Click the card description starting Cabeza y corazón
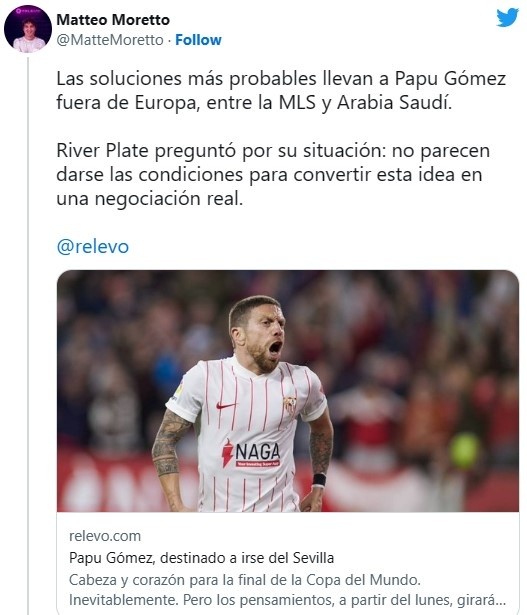Screen dimensions: 527x615 point(287,590)
